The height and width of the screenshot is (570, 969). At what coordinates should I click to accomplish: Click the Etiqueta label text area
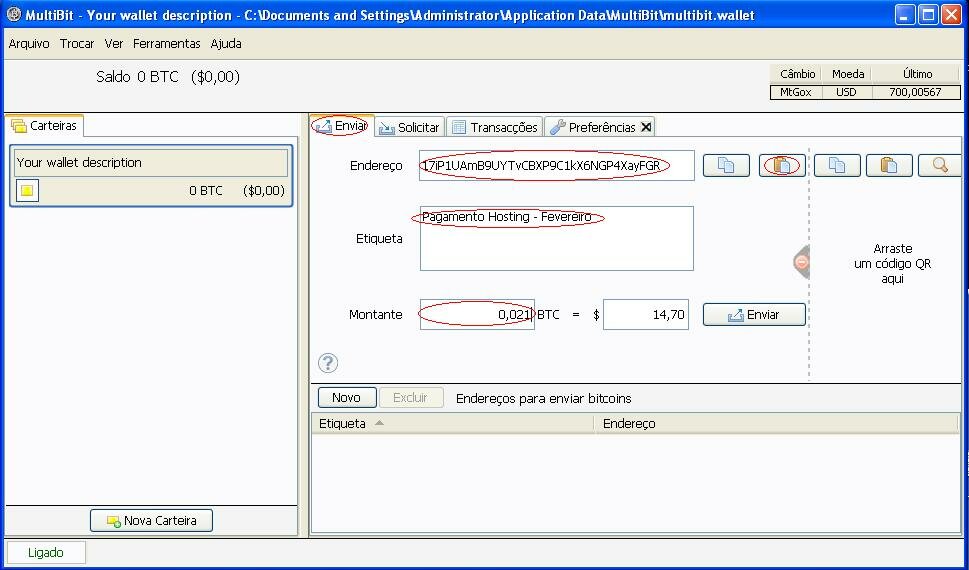[556, 239]
